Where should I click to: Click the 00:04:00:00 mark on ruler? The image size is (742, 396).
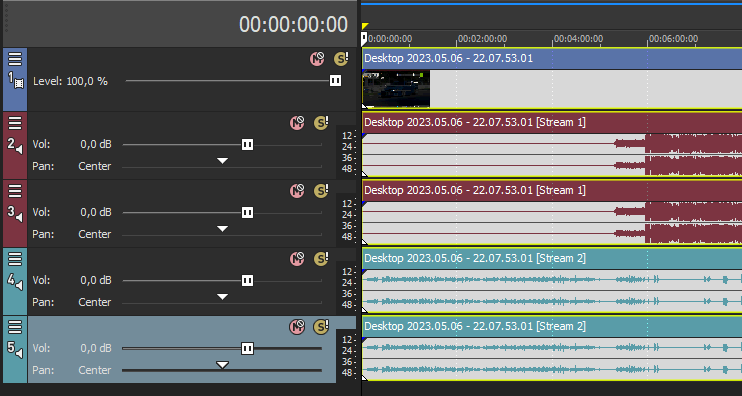coord(578,39)
